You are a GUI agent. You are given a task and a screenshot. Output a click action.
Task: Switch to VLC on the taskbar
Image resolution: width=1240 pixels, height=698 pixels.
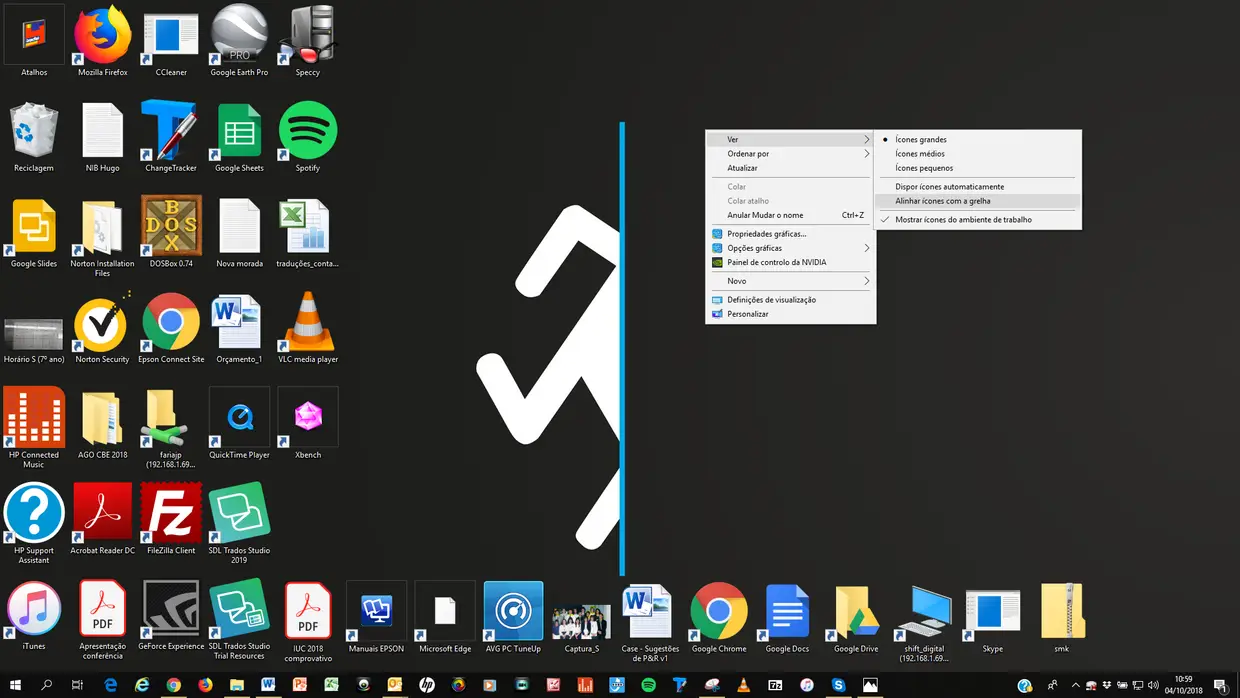[743, 685]
